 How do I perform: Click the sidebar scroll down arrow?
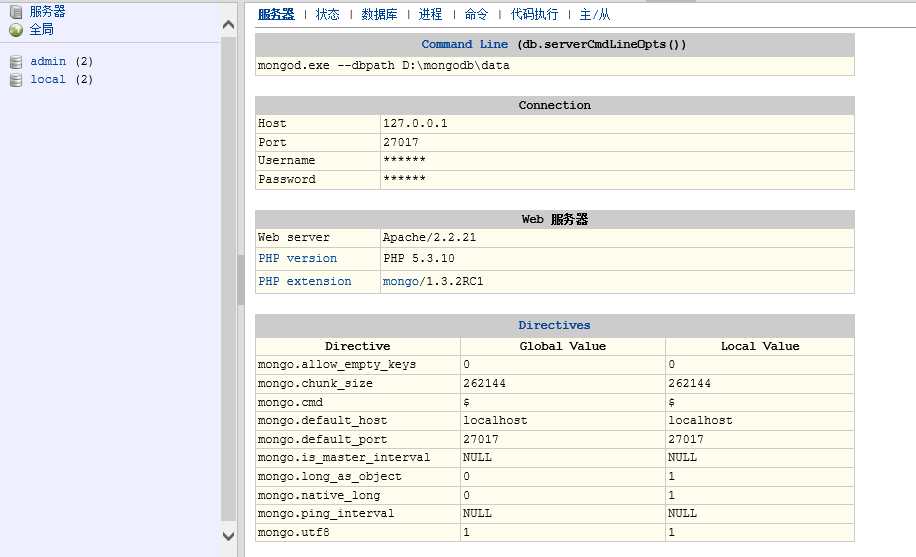[228, 535]
